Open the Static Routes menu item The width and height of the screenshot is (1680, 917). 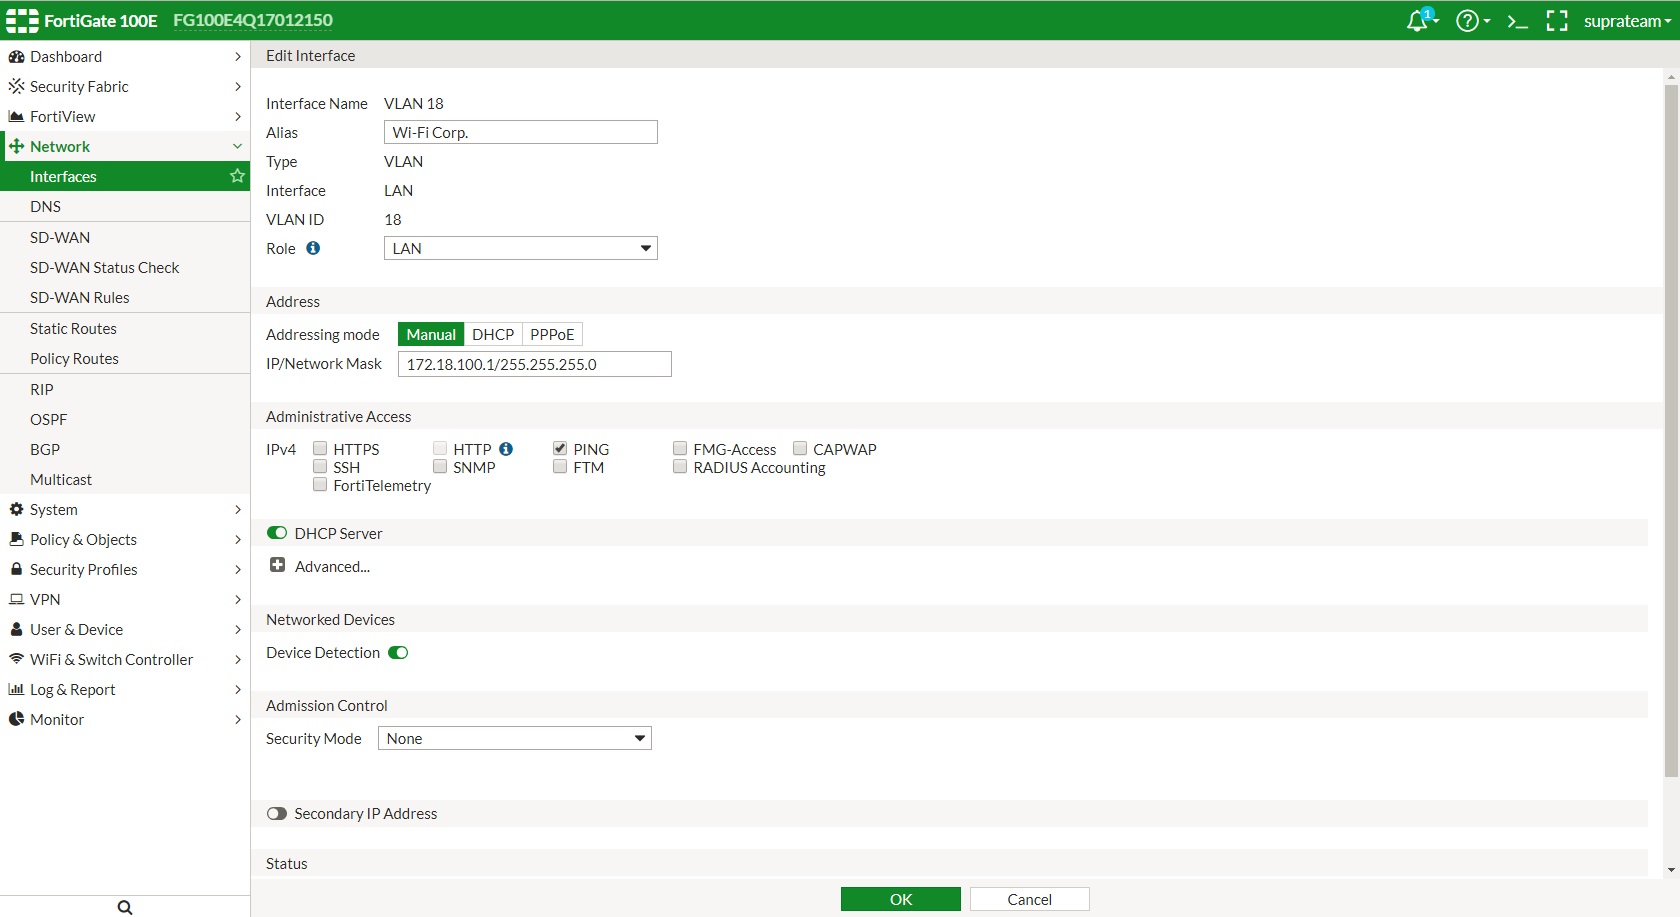(x=73, y=328)
